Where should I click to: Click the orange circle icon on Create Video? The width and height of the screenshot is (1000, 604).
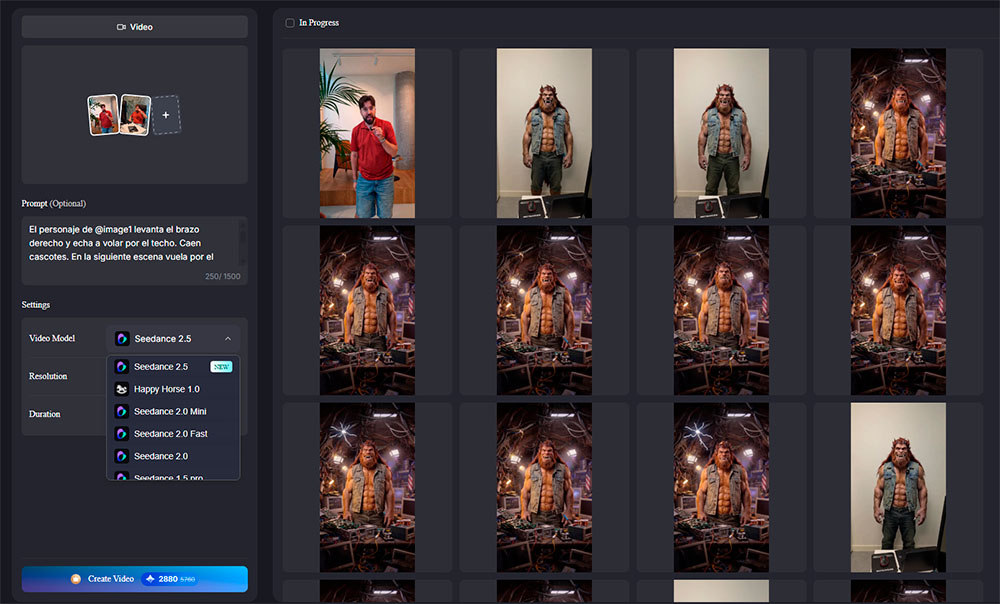coord(76,579)
